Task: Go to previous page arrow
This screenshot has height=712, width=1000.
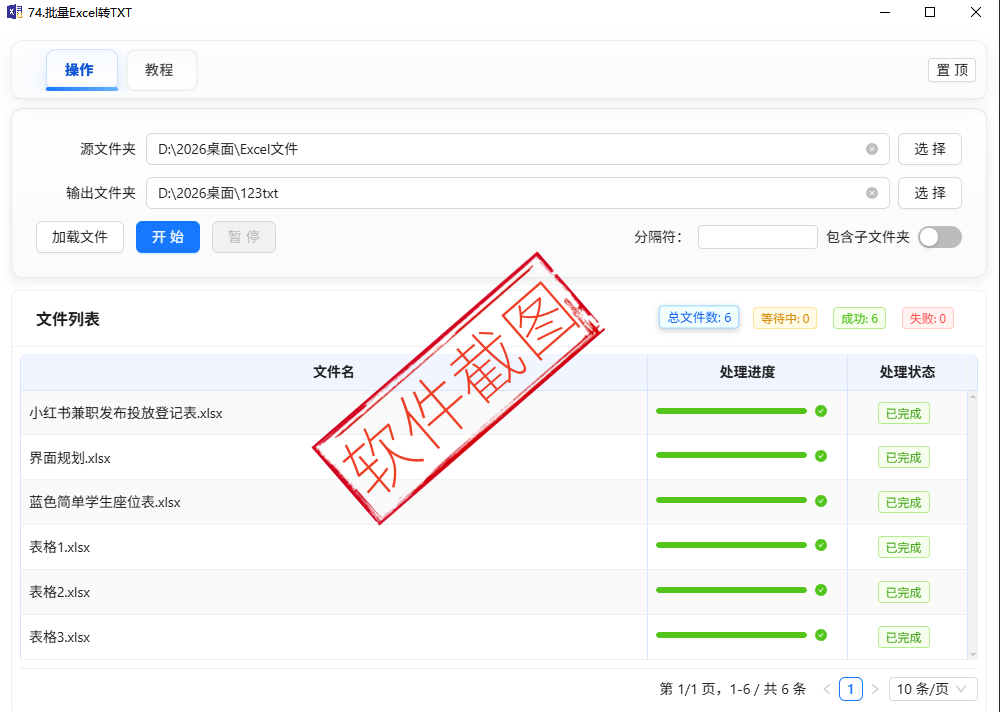Action: (827, 689)
